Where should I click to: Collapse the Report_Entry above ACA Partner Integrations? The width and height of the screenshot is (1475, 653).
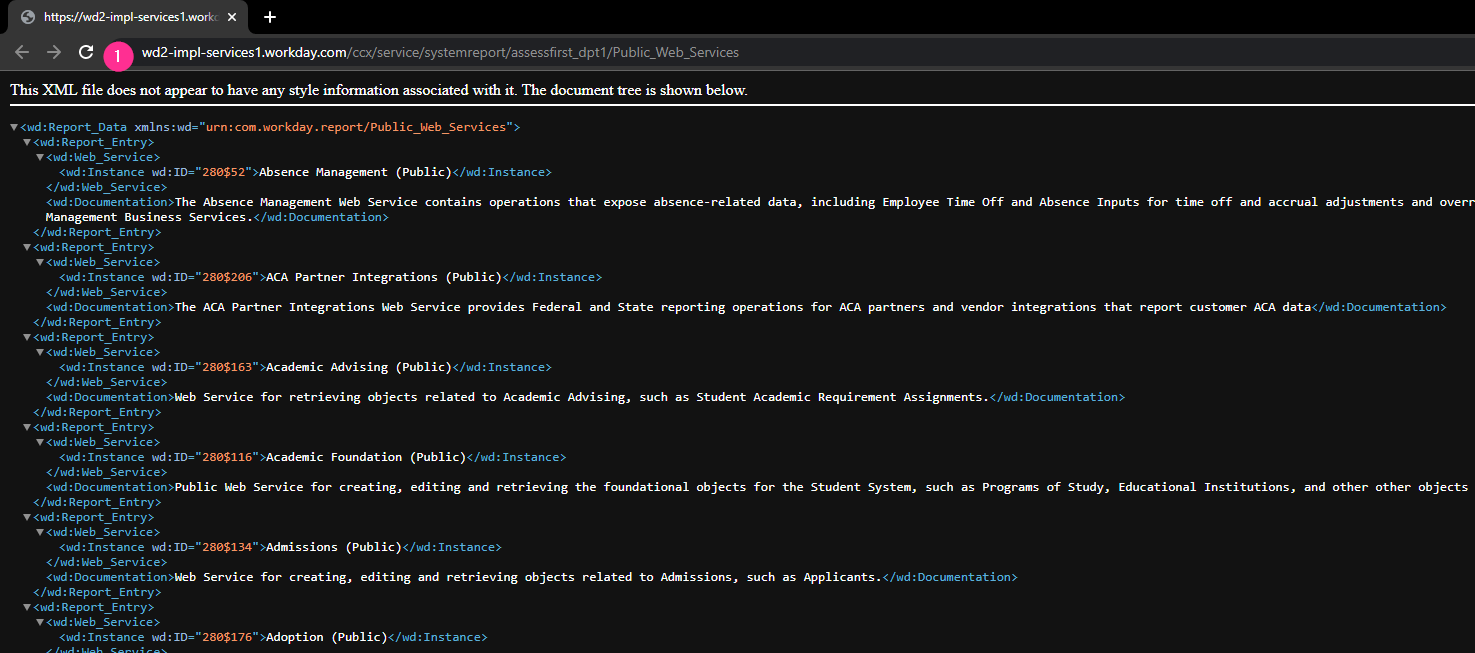(27, 247)
